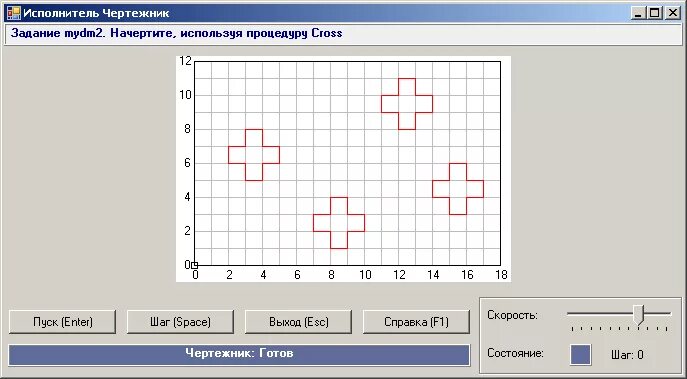Click the Состояние label
The image size is (687, 379).
click(515, 353)
